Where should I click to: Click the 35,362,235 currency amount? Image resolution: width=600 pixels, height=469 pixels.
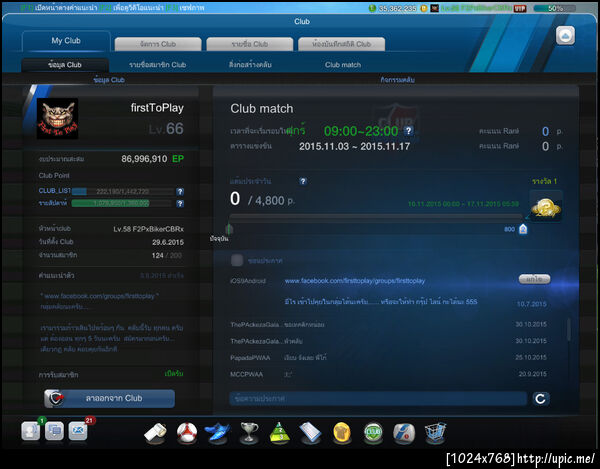pyautogui.click(x=397, y=8)
